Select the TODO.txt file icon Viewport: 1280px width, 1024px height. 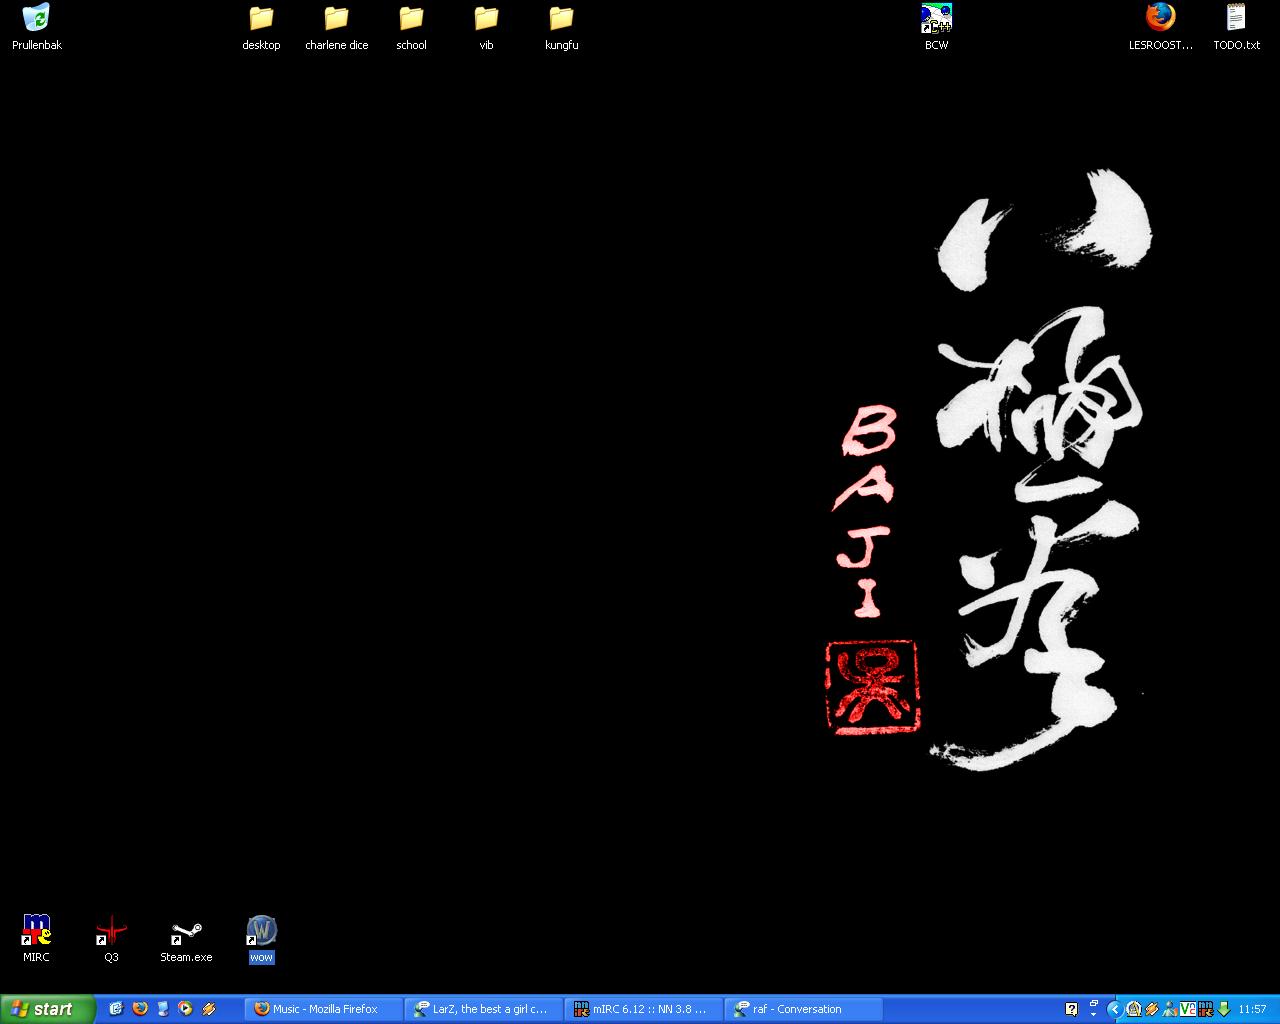point(1236,19)
